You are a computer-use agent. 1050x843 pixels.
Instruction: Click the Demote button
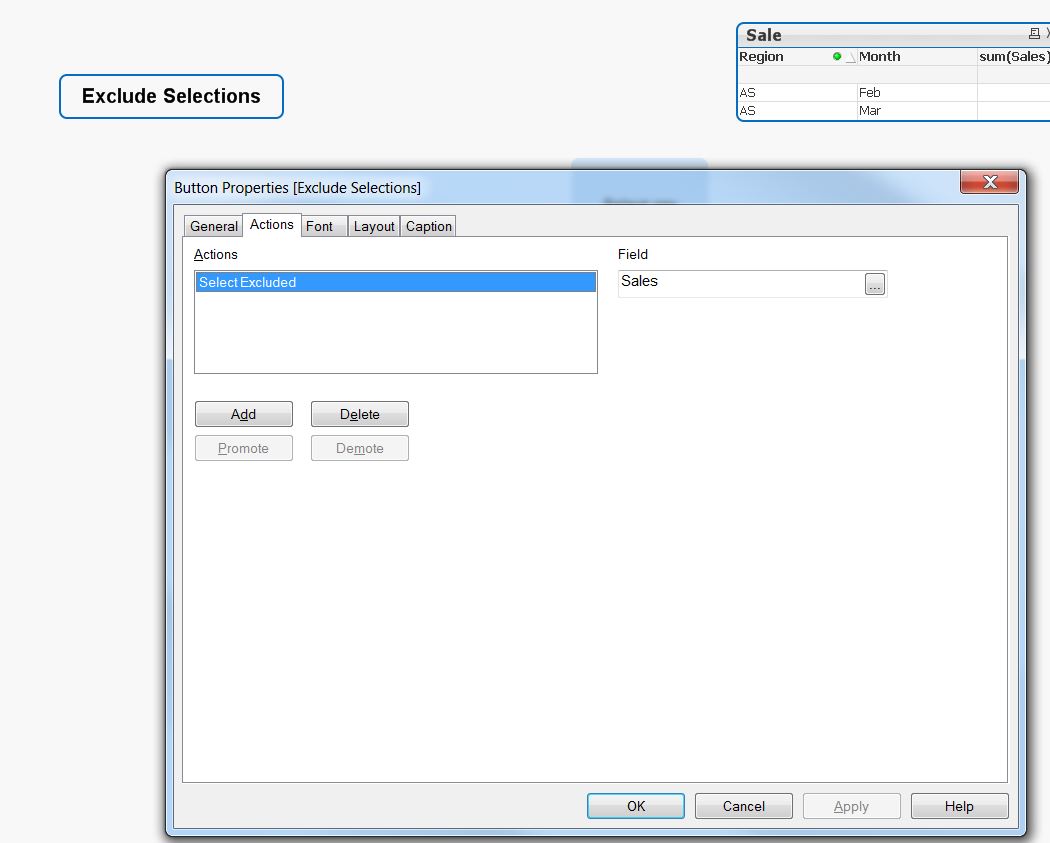click(x=360, y=449)
